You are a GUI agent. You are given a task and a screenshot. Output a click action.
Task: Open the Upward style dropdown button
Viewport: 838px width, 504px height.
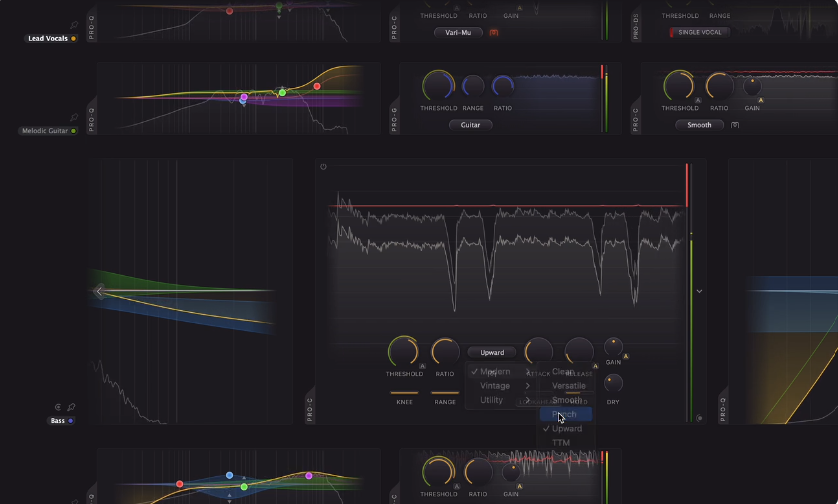pyautogui.click(x=492, y=352)
